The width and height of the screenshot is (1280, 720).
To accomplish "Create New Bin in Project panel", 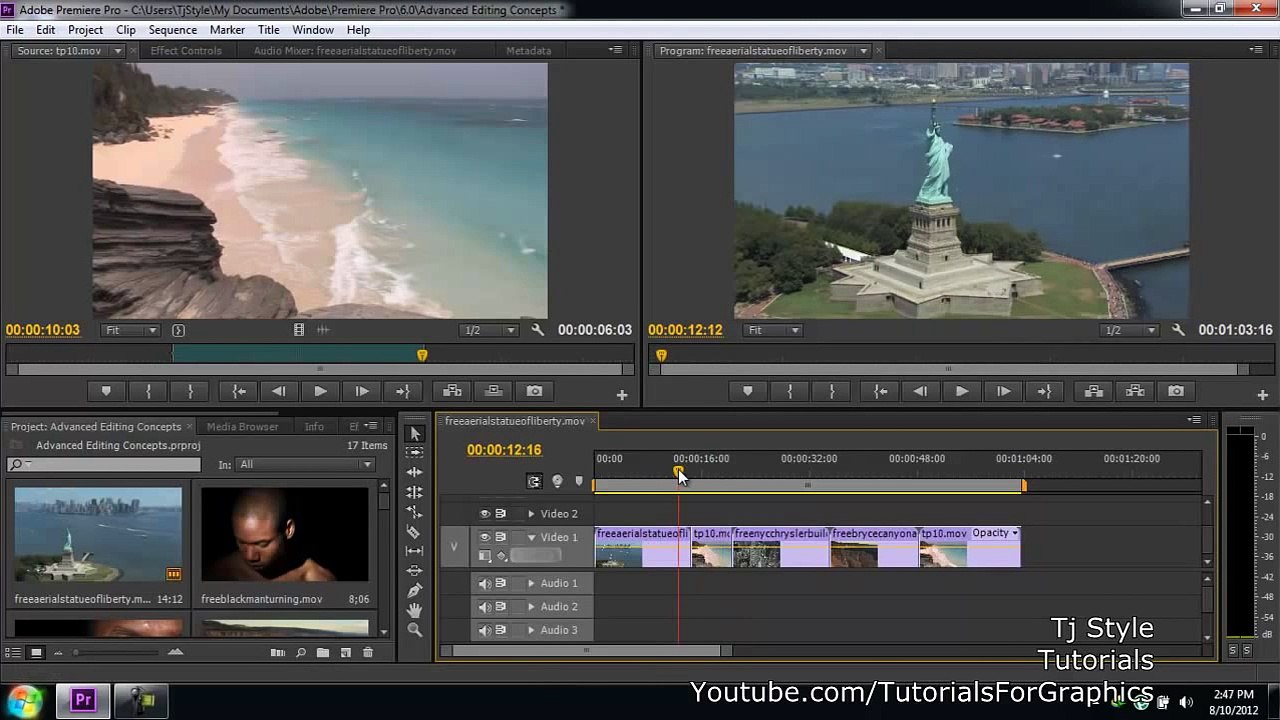I will pyautogui.click(x=323, y=653).
